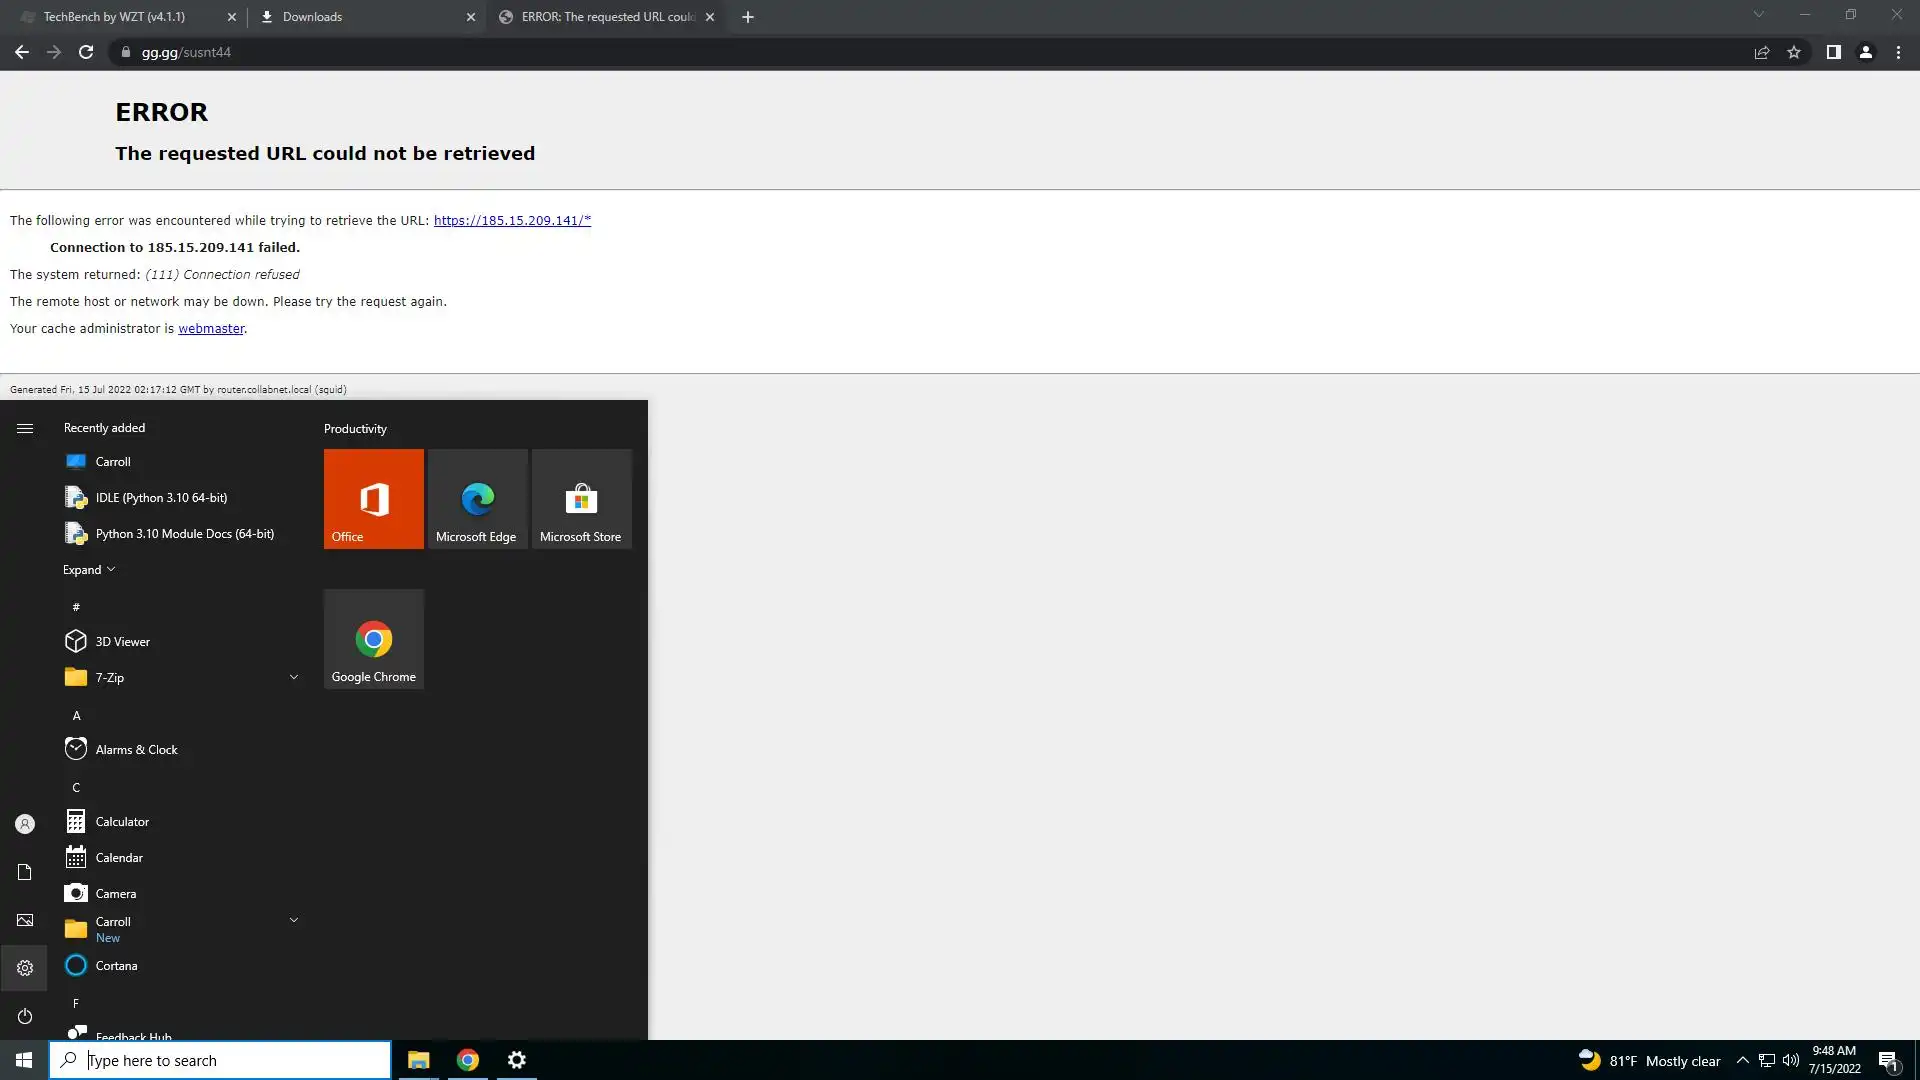Open Chrome's side panel icon

pos(1833,52)
